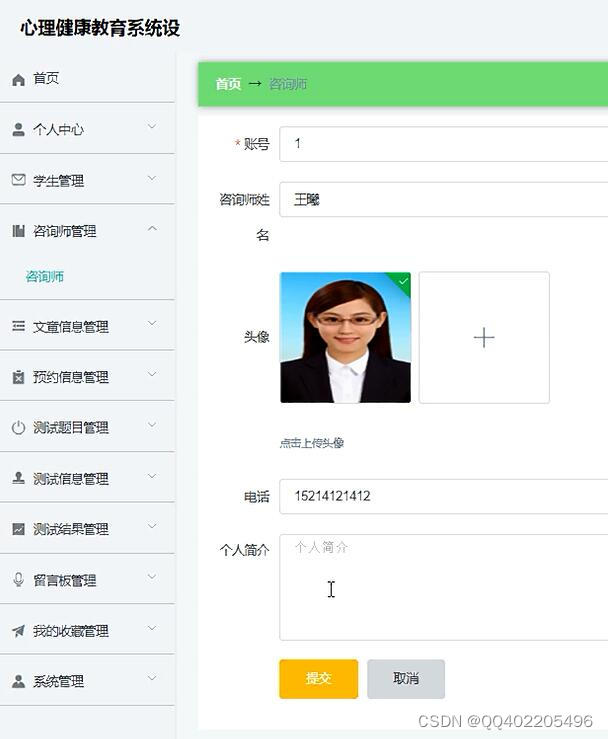Open the 文章信息管理 menu
Image resolution: width=608 pixels, height=739 pixels.
(71, 327)
